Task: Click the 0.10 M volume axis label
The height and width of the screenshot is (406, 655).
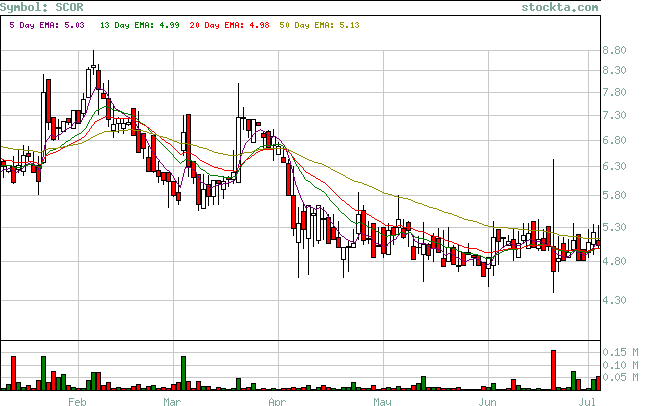Action: (620, 365)
